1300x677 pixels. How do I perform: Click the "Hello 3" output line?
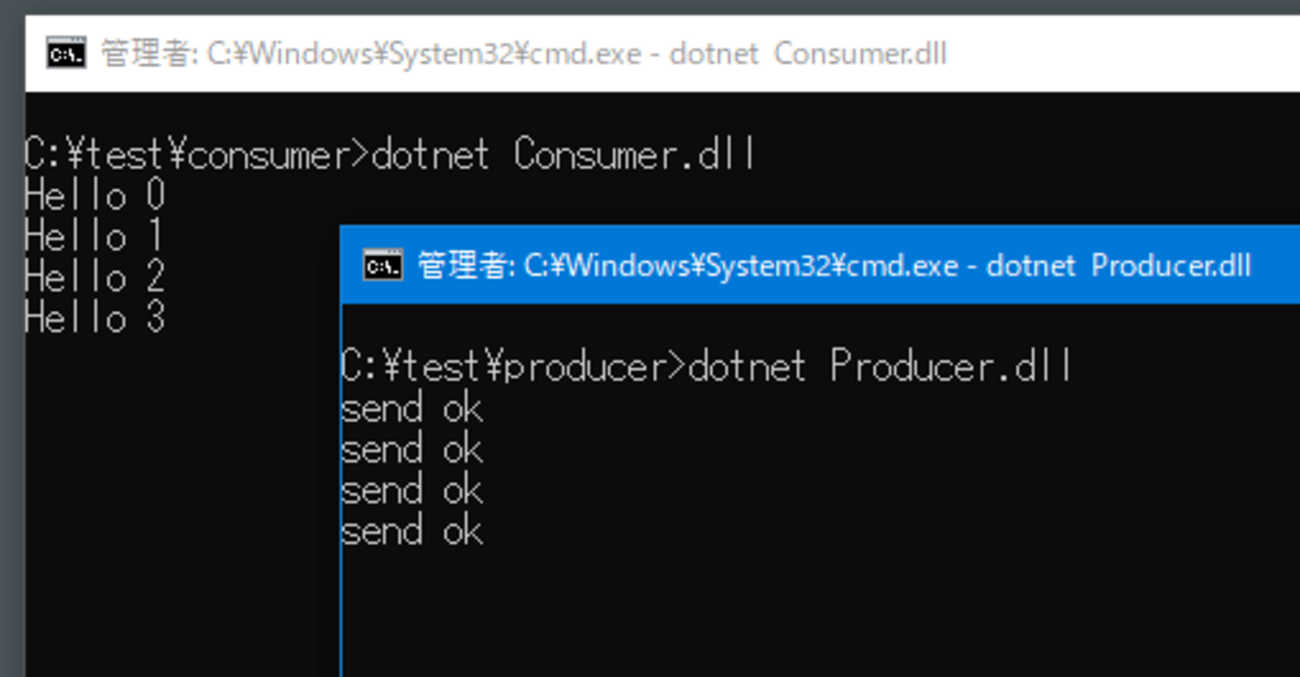95,318
